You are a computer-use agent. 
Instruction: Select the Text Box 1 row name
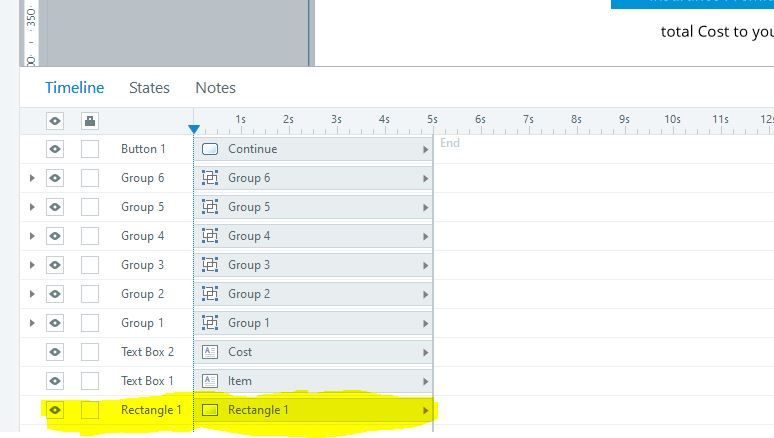click(147, 381)
